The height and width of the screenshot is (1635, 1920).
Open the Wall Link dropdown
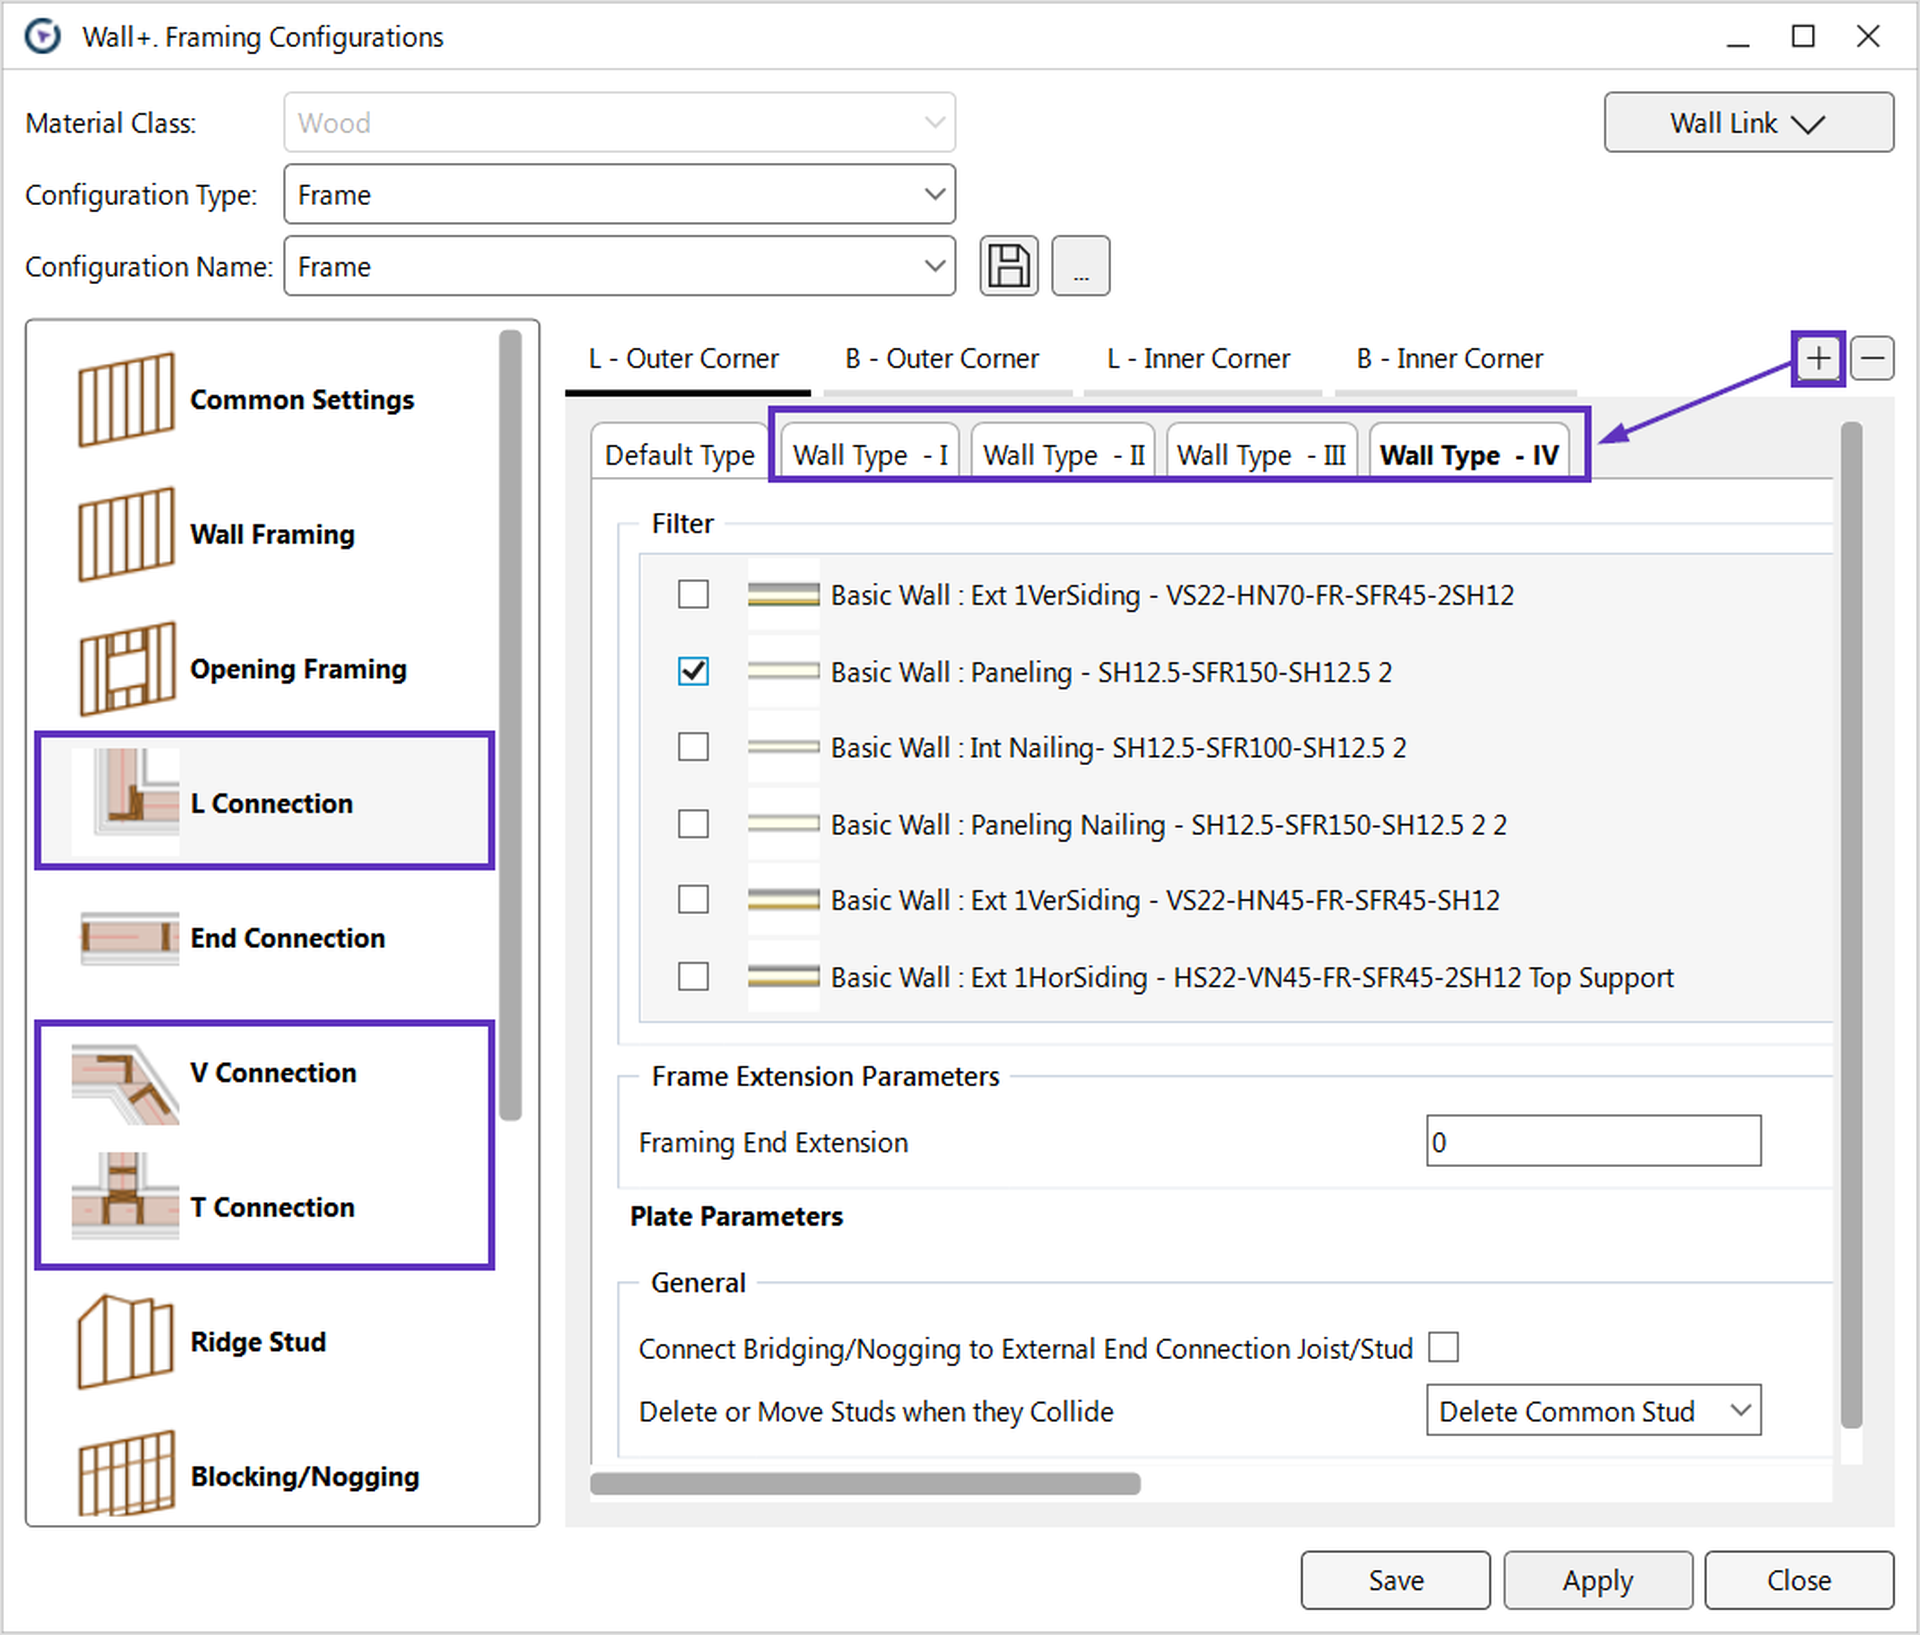coord(1749,122)
